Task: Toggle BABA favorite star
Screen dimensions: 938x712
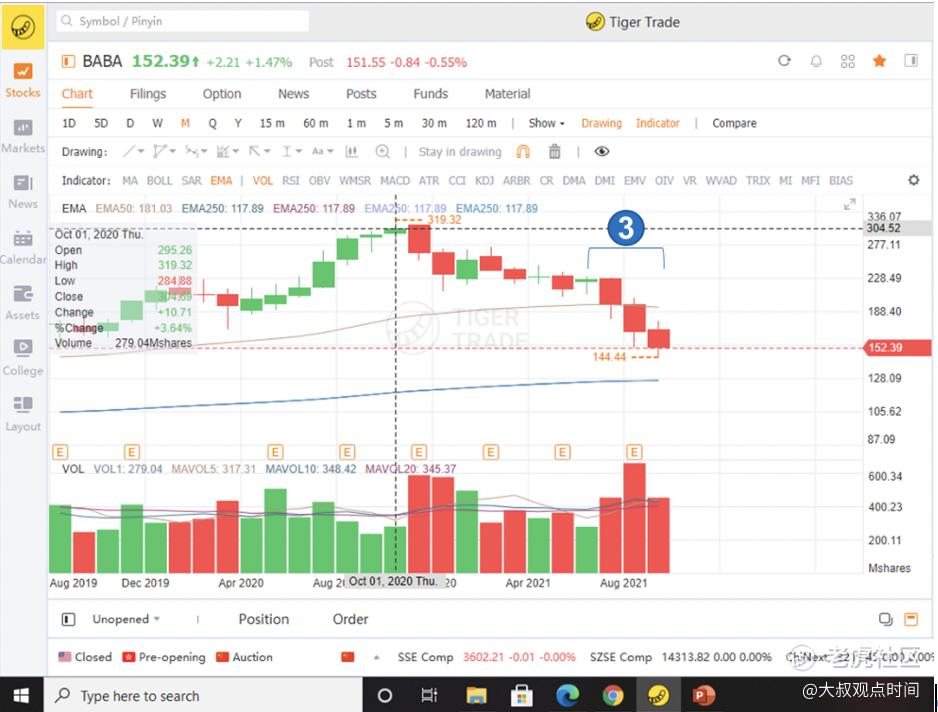Action: coord(879,60)
